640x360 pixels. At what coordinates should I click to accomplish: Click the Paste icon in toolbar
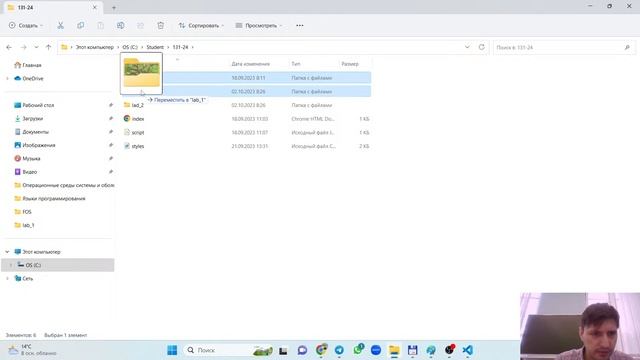coord(100,25)
